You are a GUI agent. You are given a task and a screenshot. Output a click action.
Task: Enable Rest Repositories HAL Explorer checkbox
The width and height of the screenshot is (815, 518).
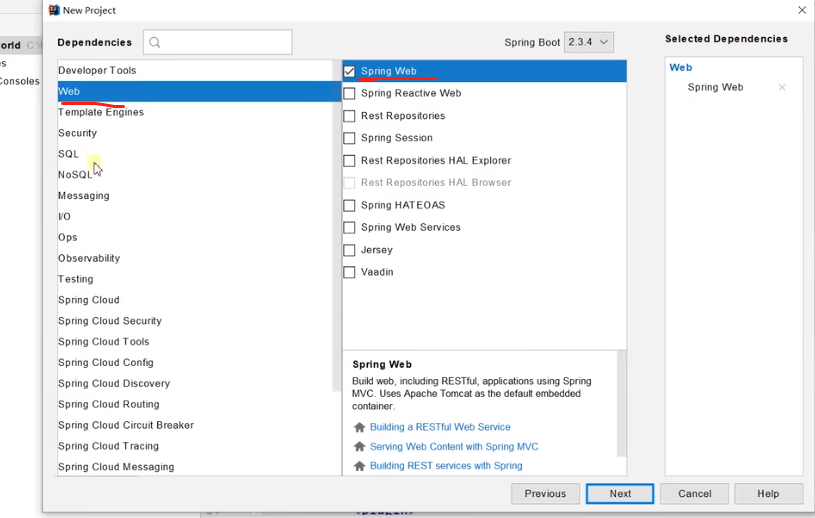coord(349,161)
